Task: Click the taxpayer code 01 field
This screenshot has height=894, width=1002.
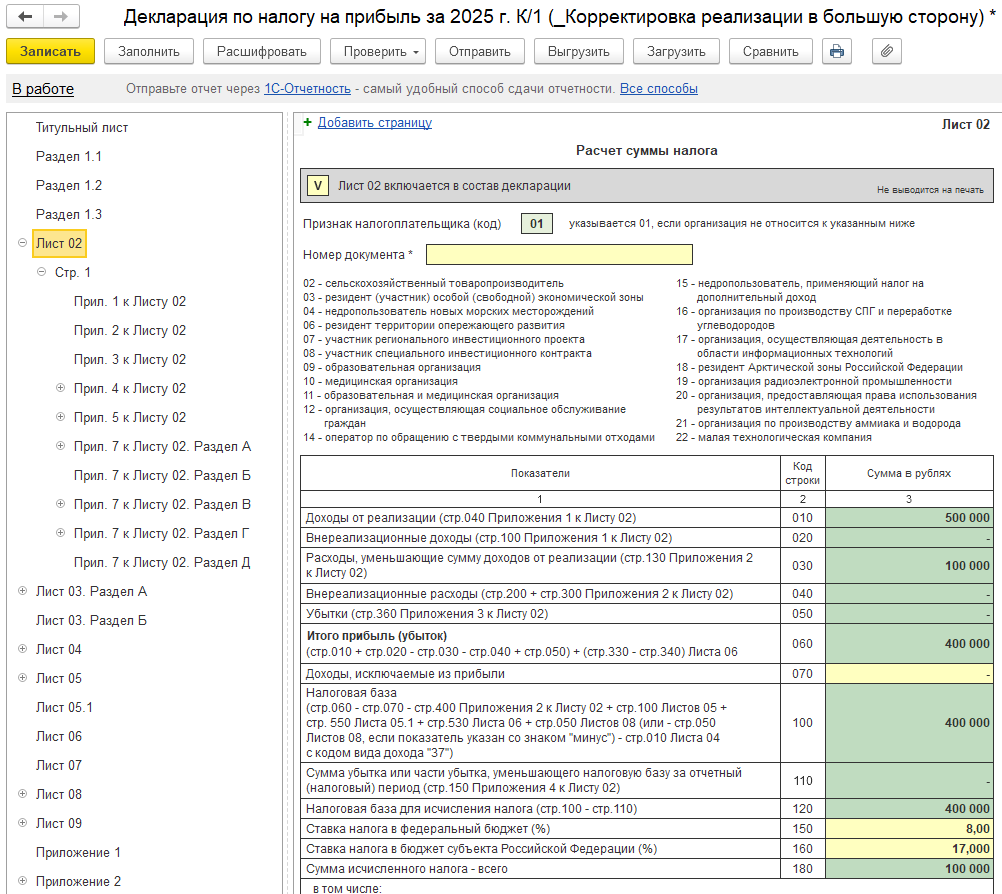Action: [536, 223]
